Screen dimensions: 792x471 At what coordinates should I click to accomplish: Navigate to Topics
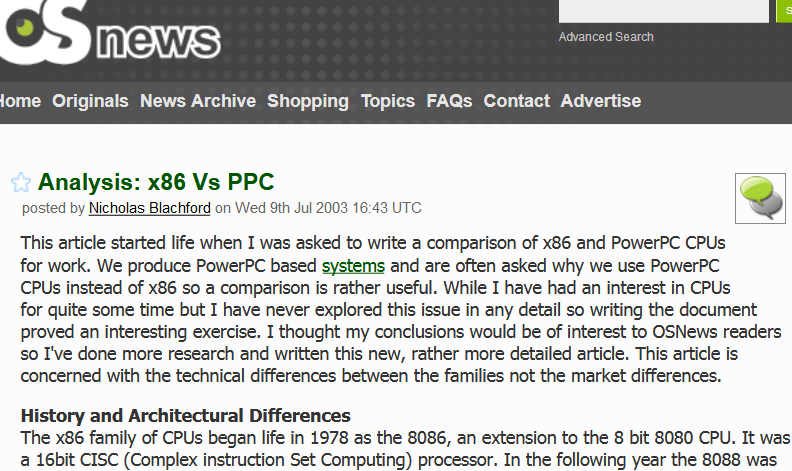[x=388, y=101]
